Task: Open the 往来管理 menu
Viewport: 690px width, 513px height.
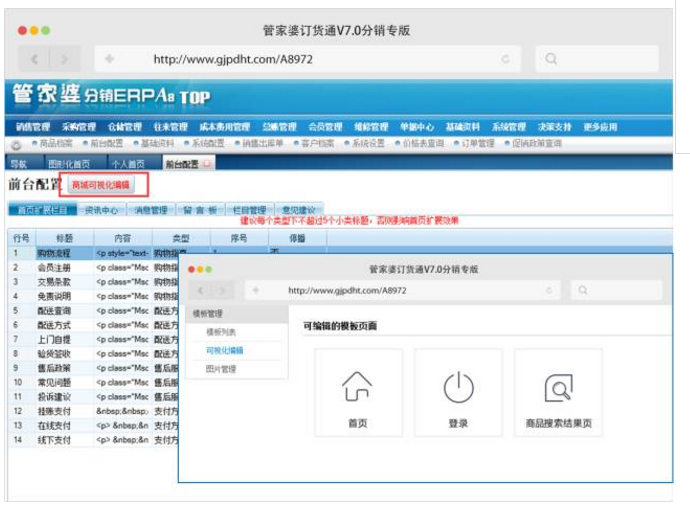Action: pyautogui.click(x=171, y=127)
